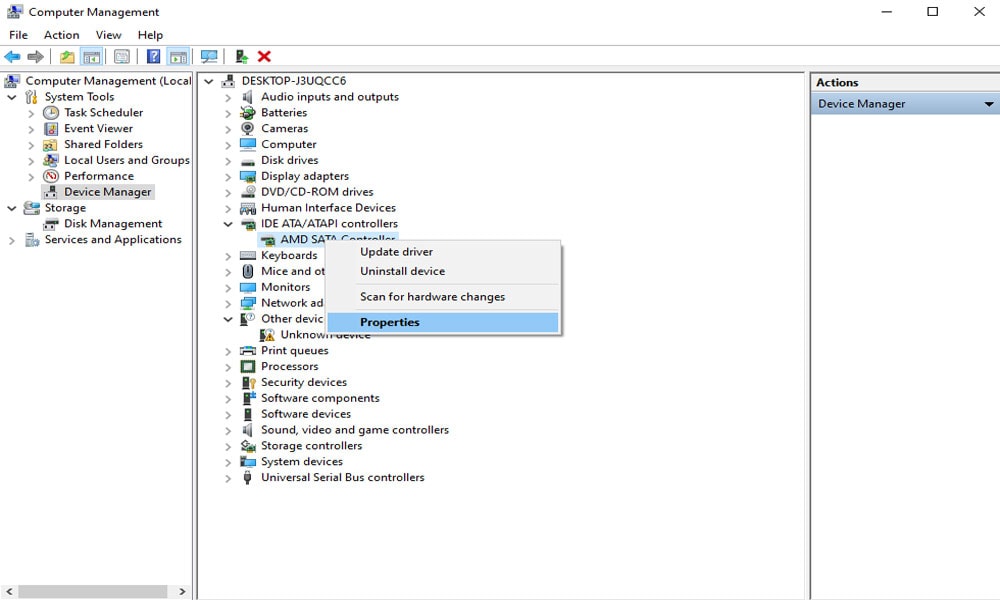The width and height of the screenshot is (1000, 600).
Task: Click the Actions pane header
Action: (x=905, y=82)
